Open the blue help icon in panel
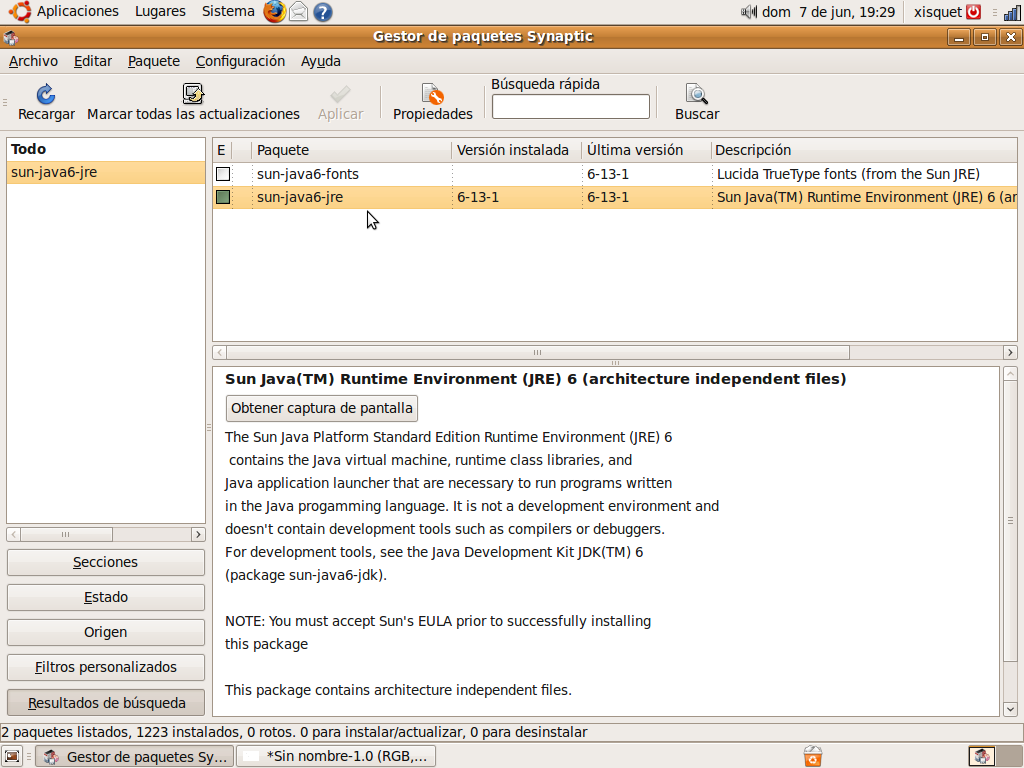1024x768 pixels. tap(323, 12)
